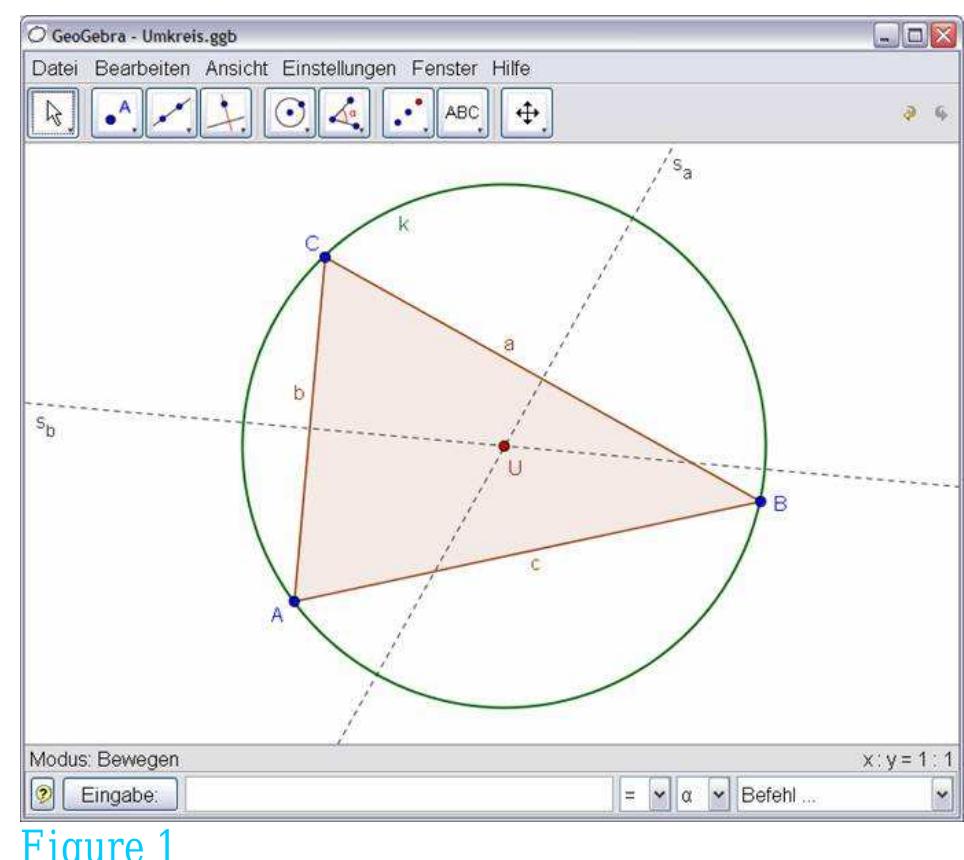Click into the Eingabe input field

tap(399, 795)
